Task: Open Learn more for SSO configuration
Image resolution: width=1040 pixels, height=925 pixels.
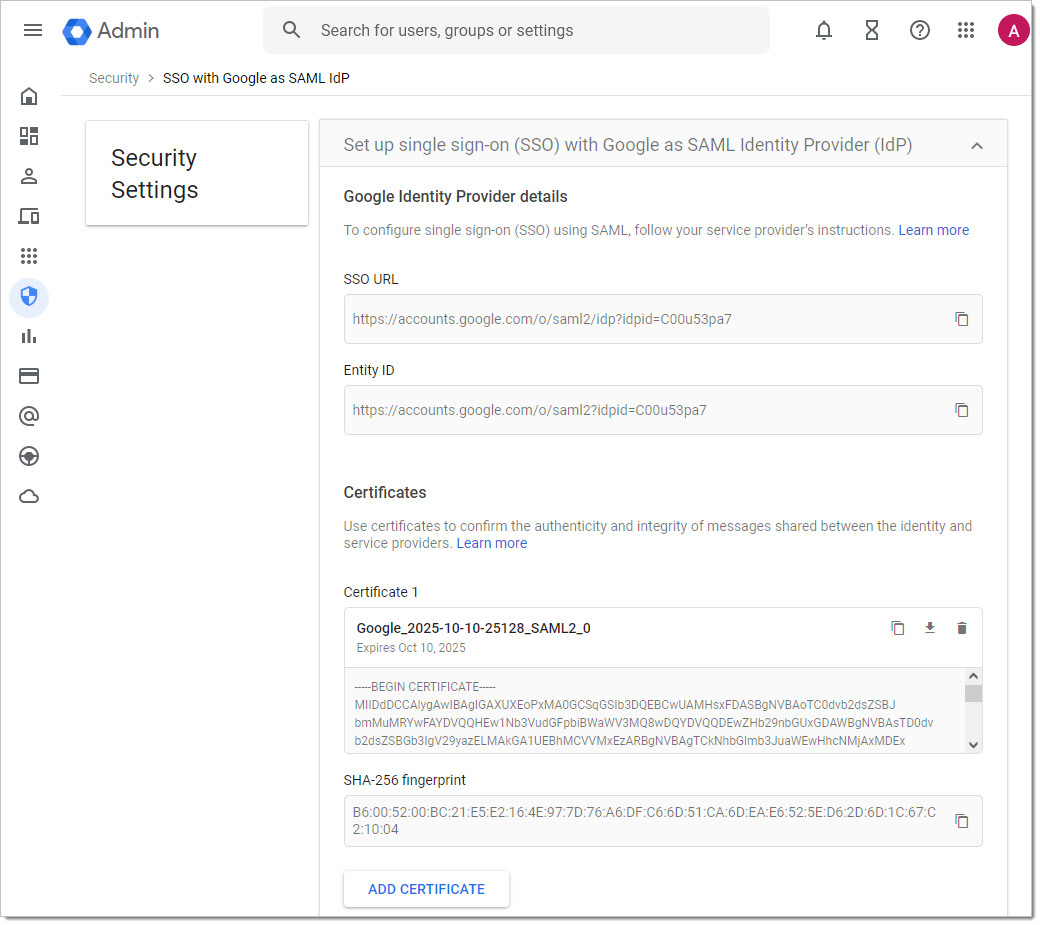Action: [933, 230]
